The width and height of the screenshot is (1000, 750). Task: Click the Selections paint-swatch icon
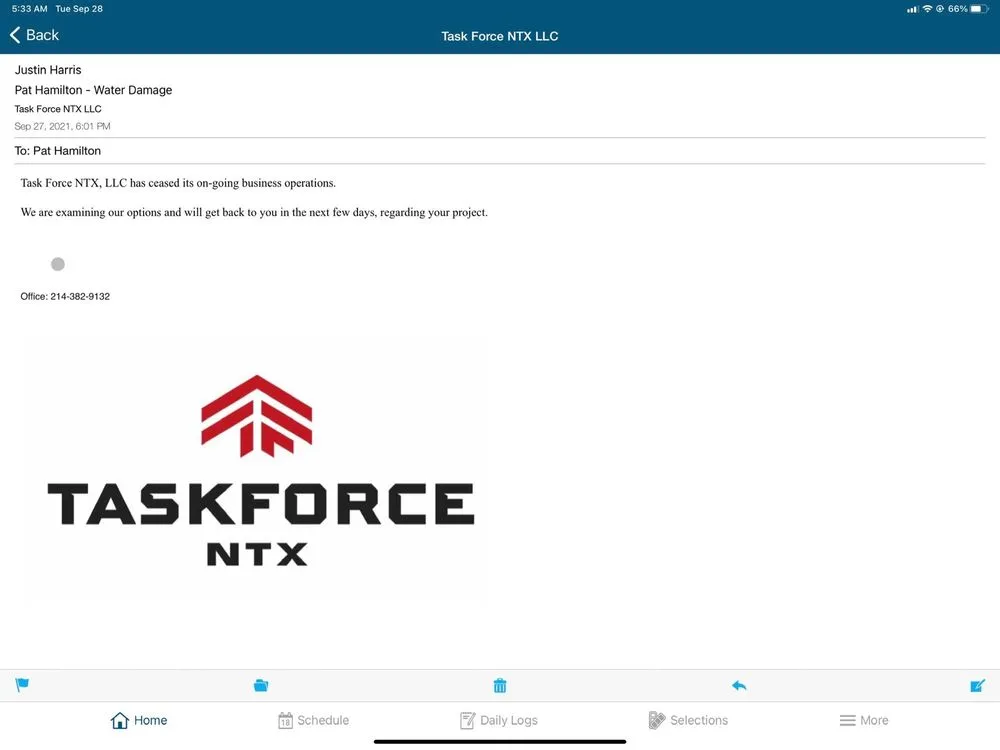tap(657, 719)
